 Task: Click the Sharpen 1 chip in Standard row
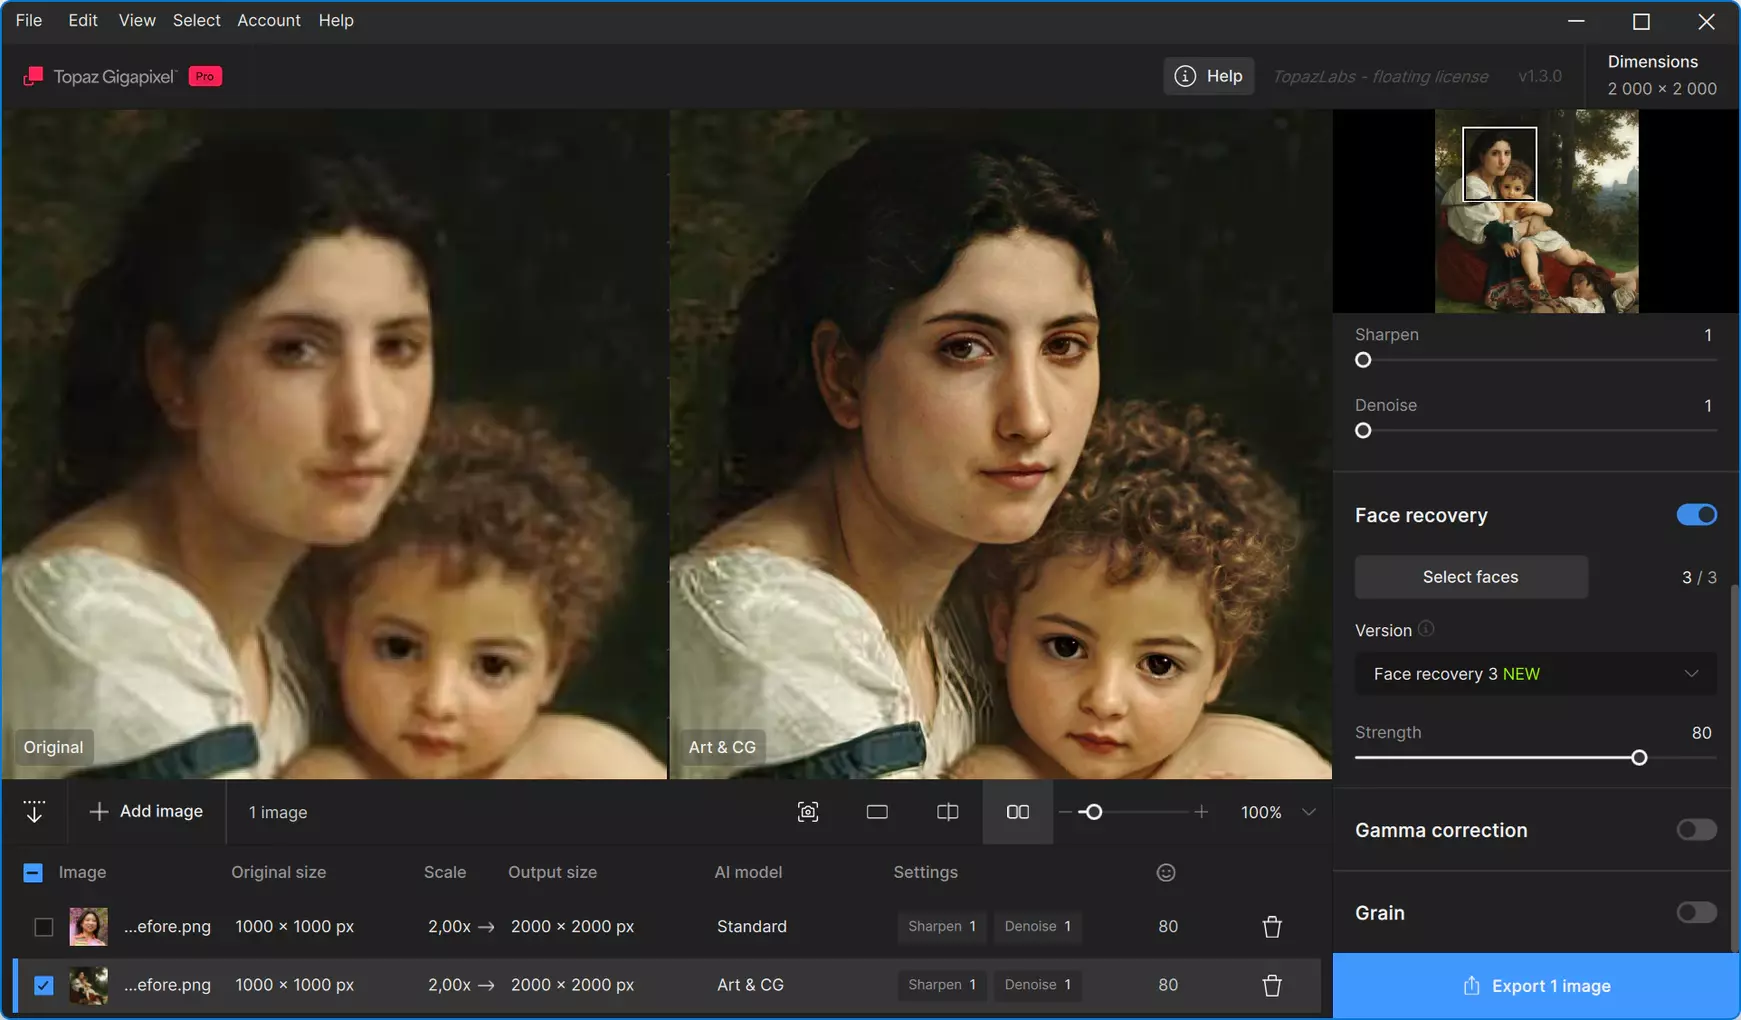tap(942, 927)
